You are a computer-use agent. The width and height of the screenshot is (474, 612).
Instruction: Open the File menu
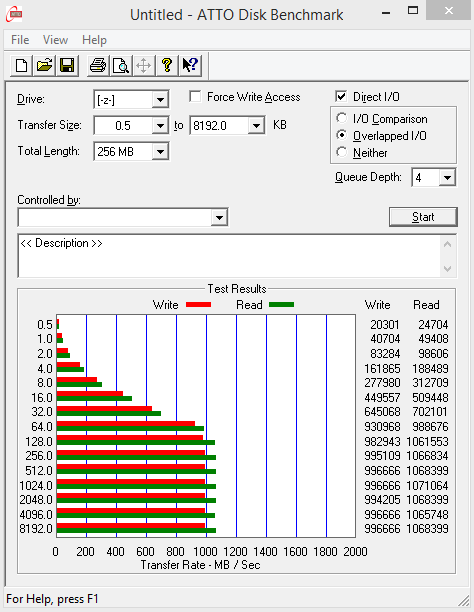(20, 40)
